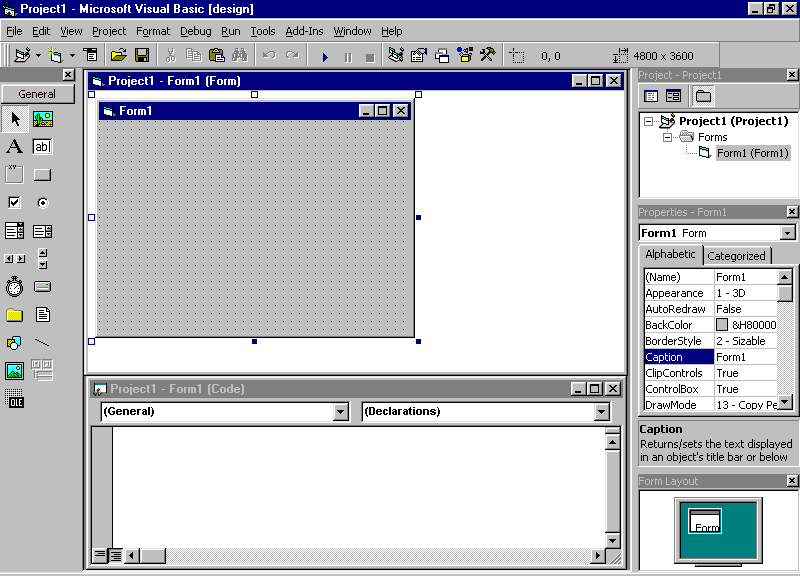Screen dimensions: 800x576
Task: Open the Format menu
Action: [x=153, y=31]
